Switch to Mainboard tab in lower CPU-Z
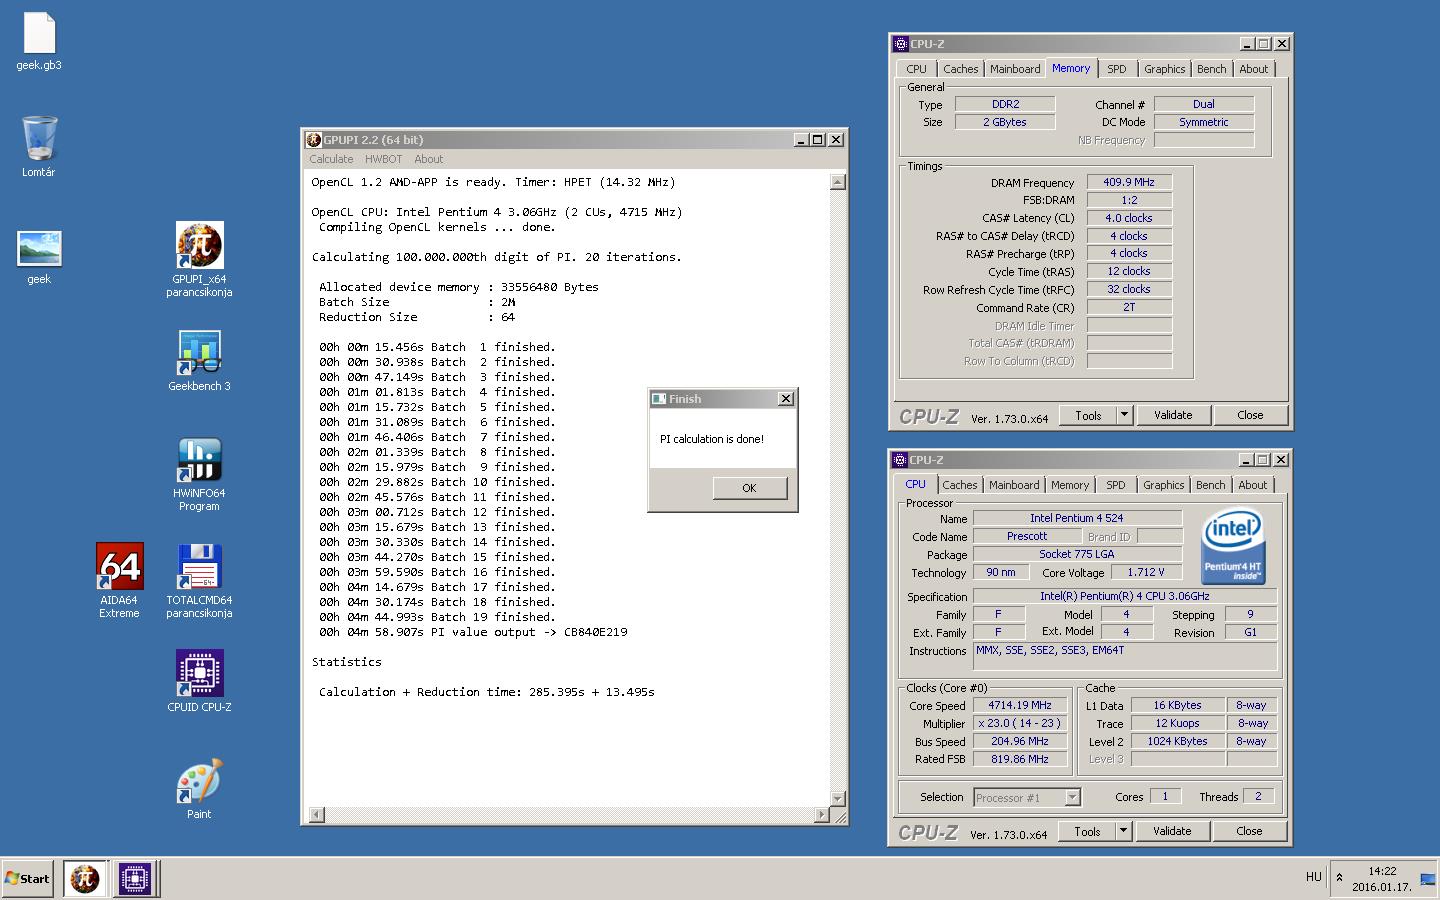Viewport: 1440px width, 900px height. [1014, 485]
